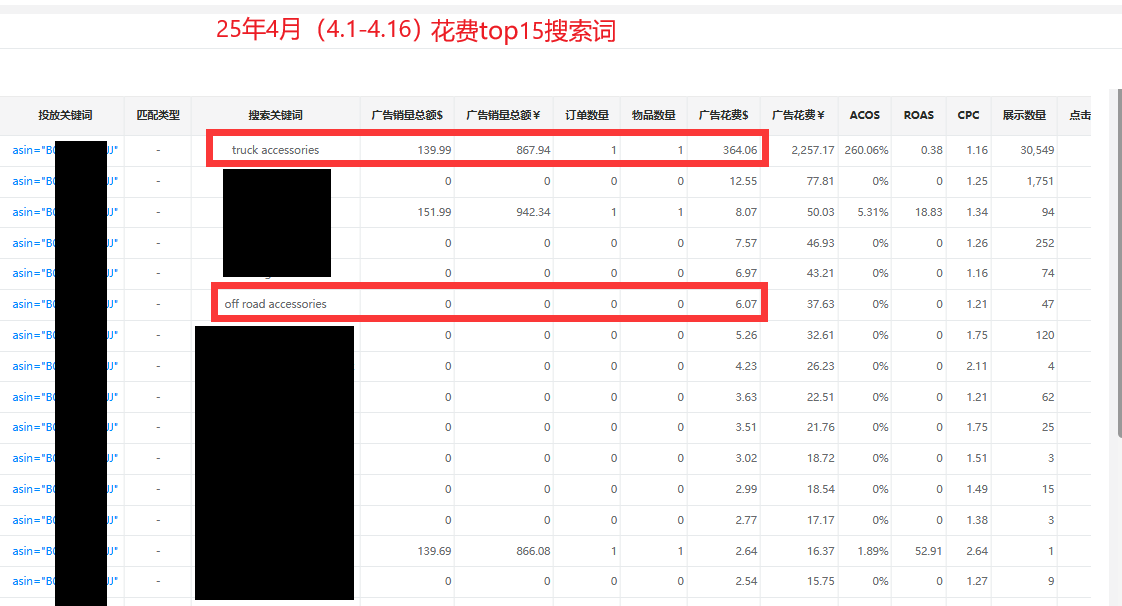Image resolution: width=1122 pixels, height=606 pixels.
Task: Select the 投放关键词 column header
Action: pos(65,115)
